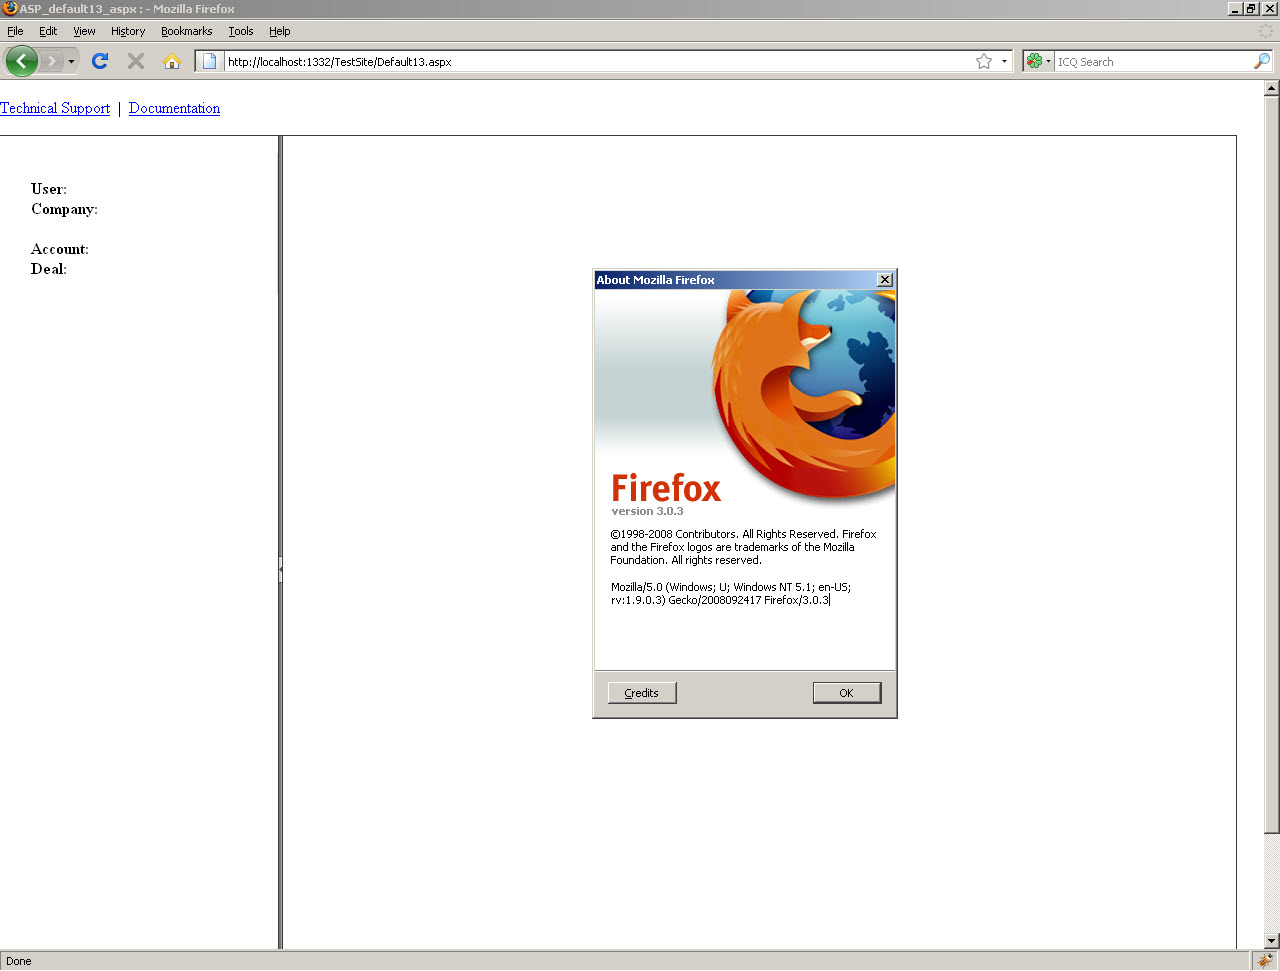Open the History menu
1280x971 pixels.
(128, 31)
